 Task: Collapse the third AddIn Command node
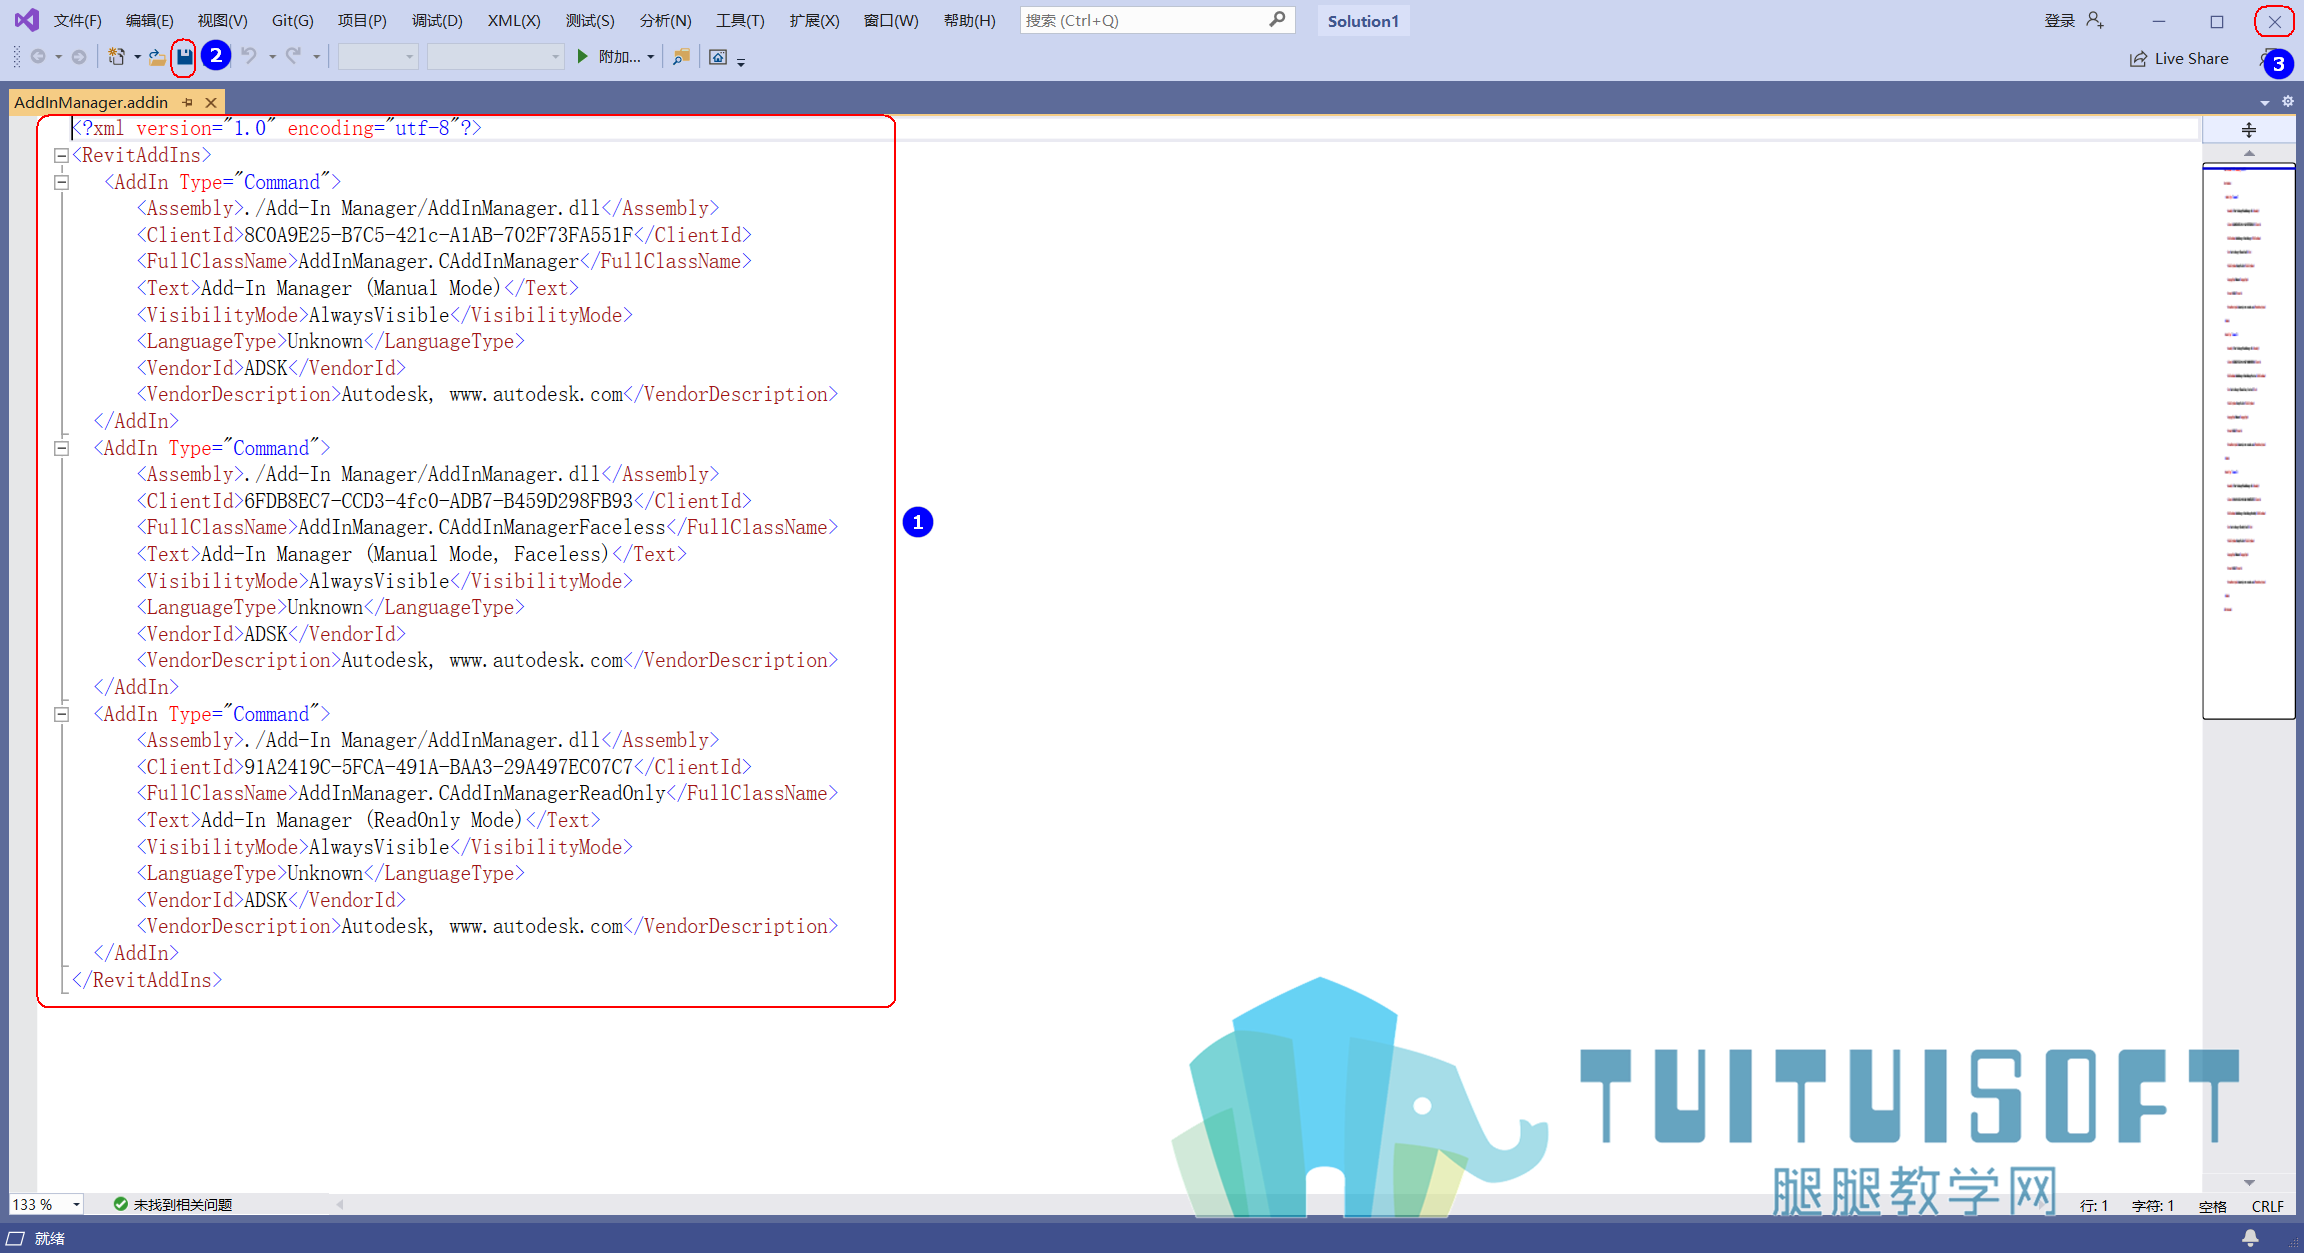coord(61,715)
